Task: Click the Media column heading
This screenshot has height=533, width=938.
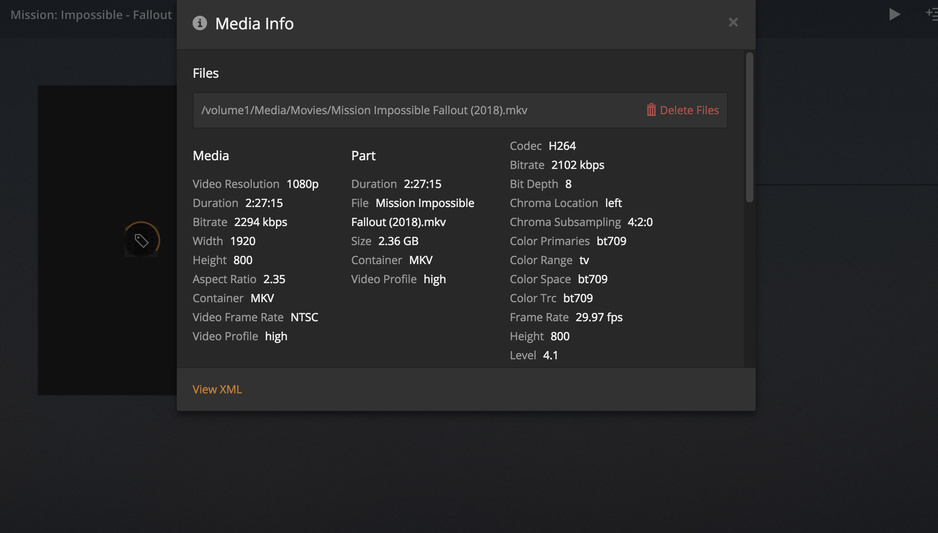Action: point(211,155)
